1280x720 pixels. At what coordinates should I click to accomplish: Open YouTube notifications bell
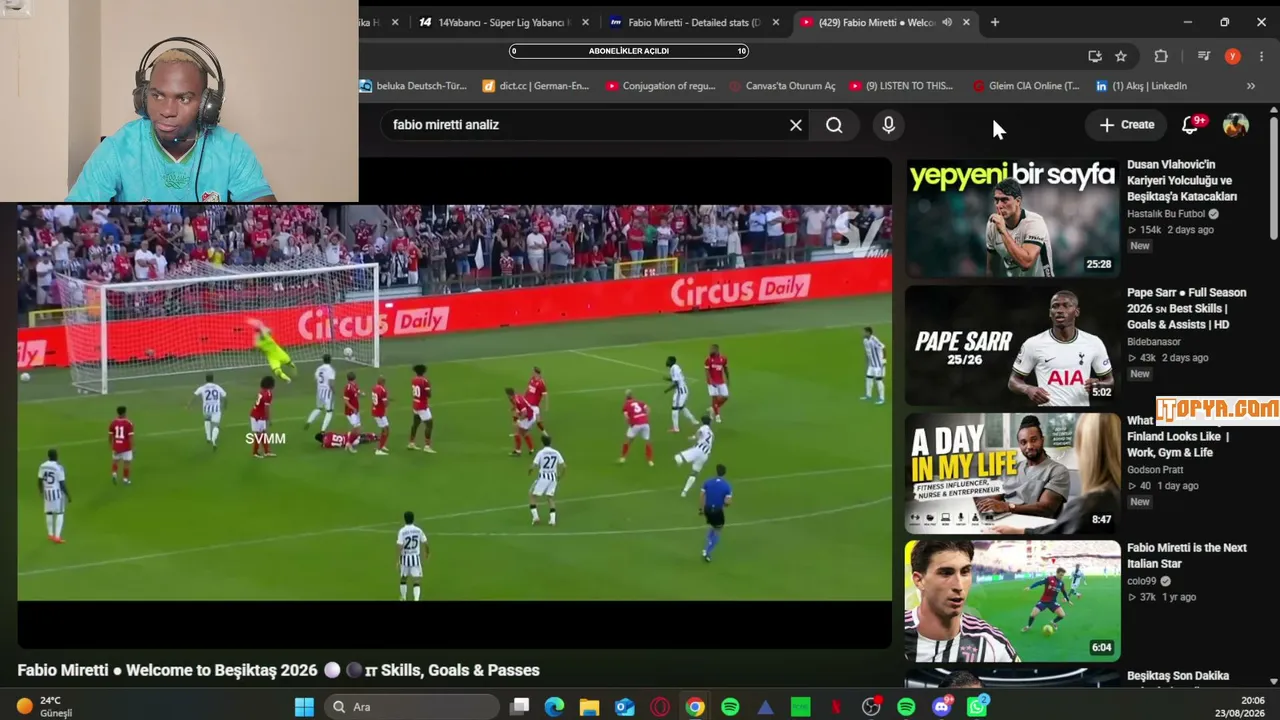pyautogui.click(x=1190, y=125)
